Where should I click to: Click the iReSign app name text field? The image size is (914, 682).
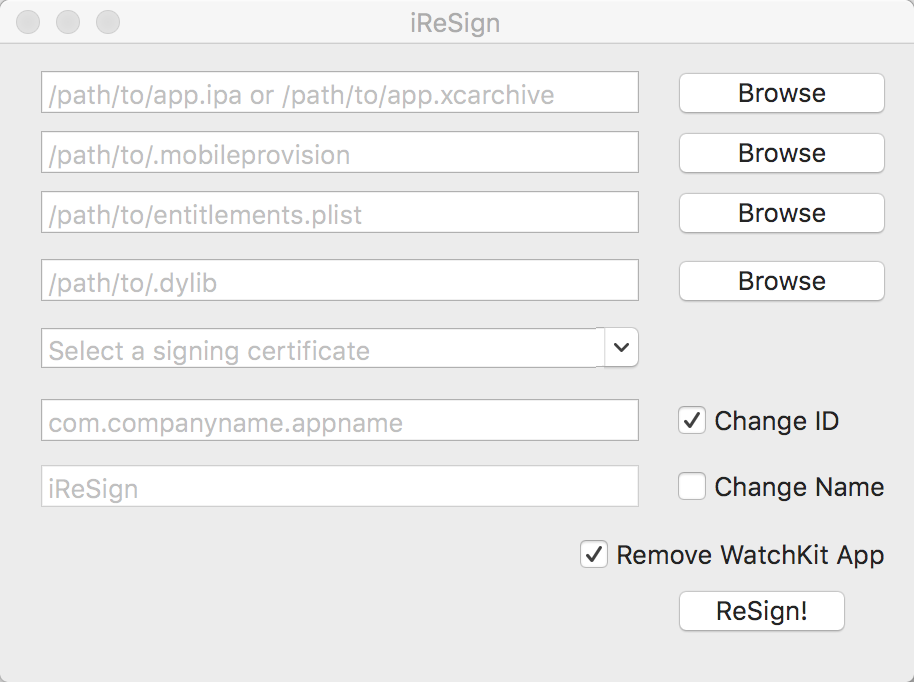(339, 486)
